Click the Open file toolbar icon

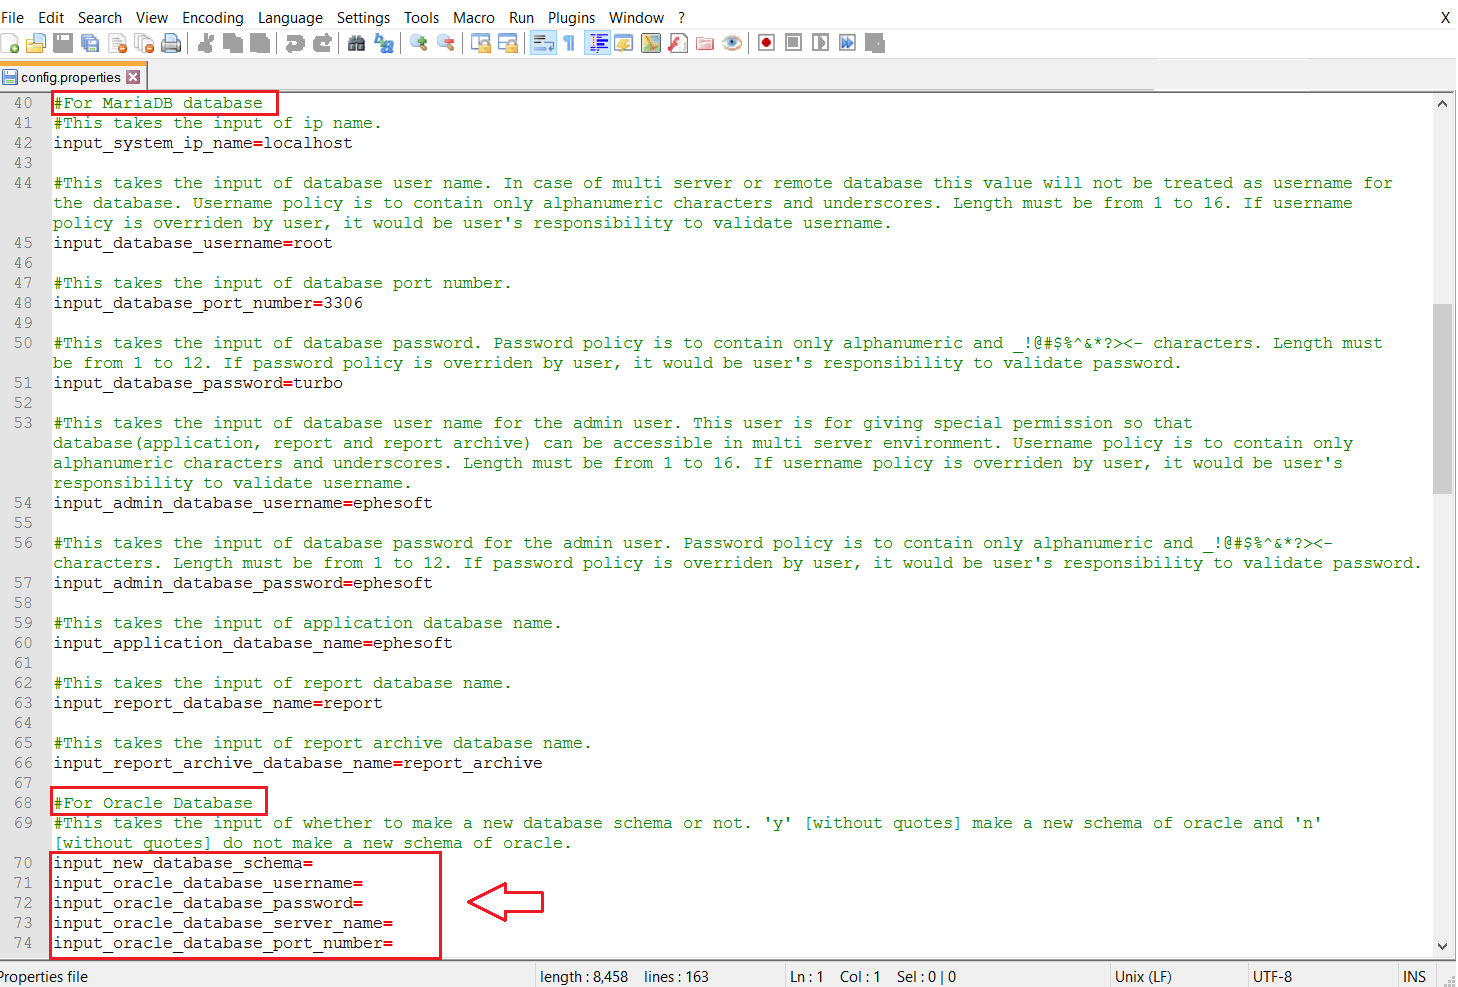coord(36,43)
